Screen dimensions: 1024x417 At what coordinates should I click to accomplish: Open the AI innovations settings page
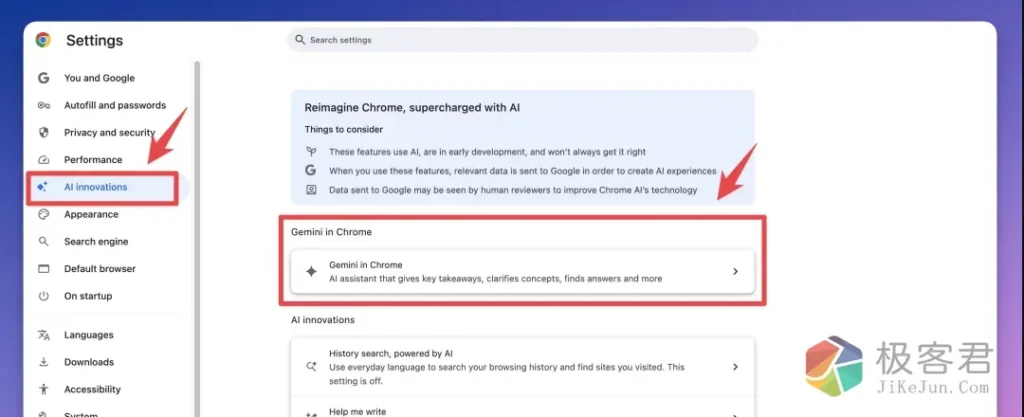[x=95, y=187]
